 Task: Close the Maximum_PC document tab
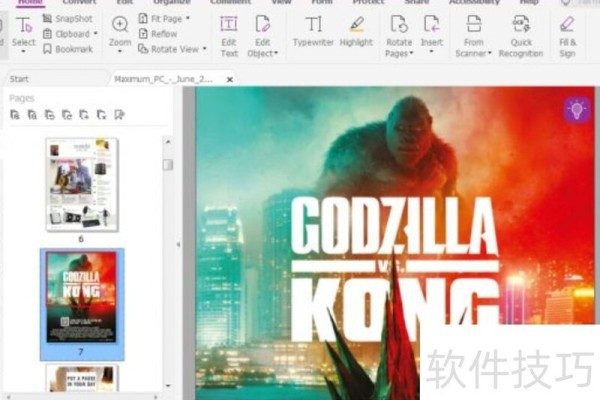(230, 80)
